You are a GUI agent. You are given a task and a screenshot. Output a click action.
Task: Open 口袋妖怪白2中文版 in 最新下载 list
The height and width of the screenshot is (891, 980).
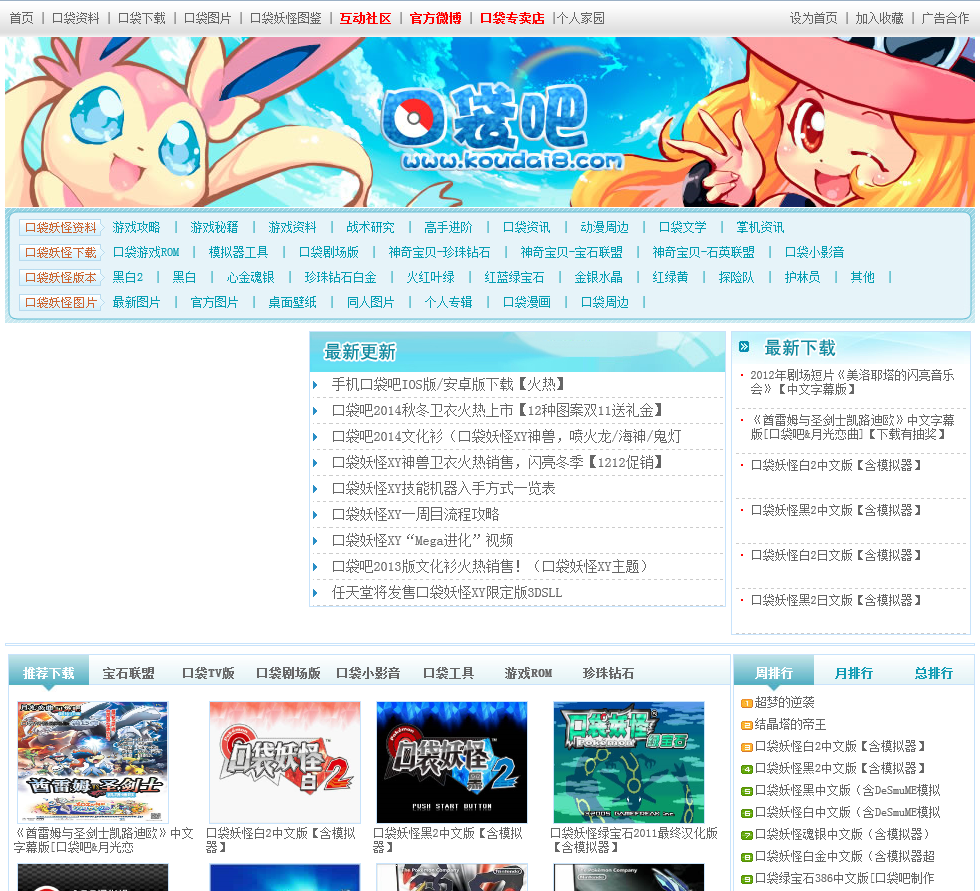click(836, 465)
